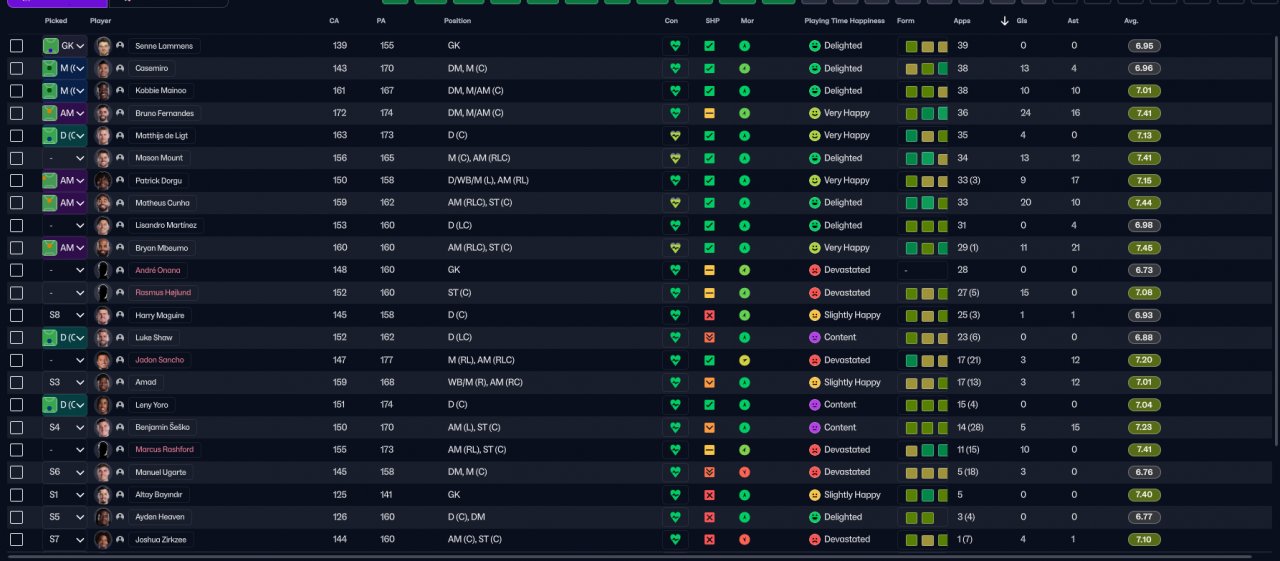Click Bryan Mbeumo's 7.45 rating pill
This screenshot has height=561, width=1280.
(1145, 248)
